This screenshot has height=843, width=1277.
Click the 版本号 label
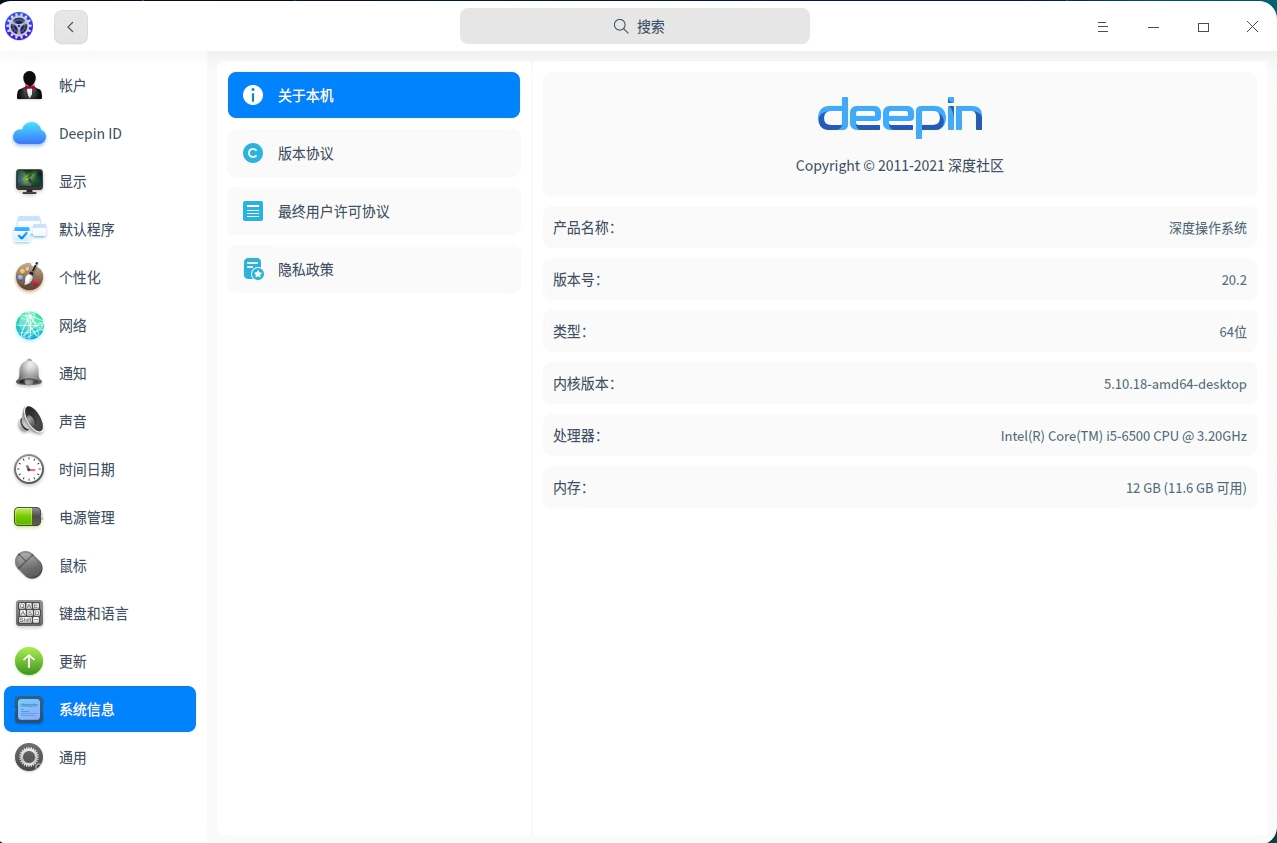tap(577, 280)
